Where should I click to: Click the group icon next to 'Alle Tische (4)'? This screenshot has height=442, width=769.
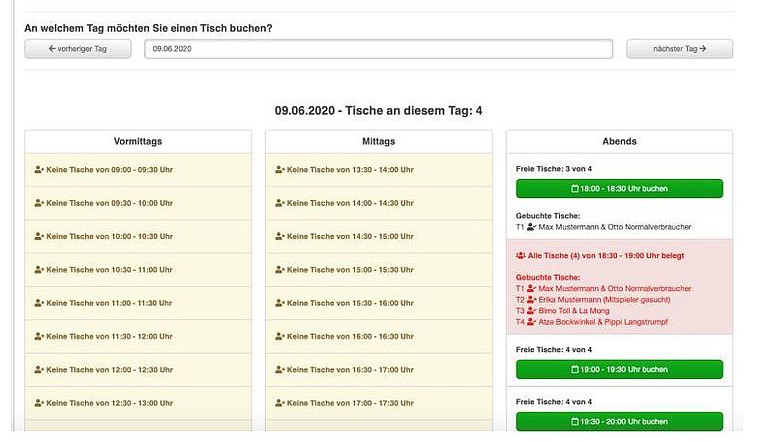pos(521,256)
